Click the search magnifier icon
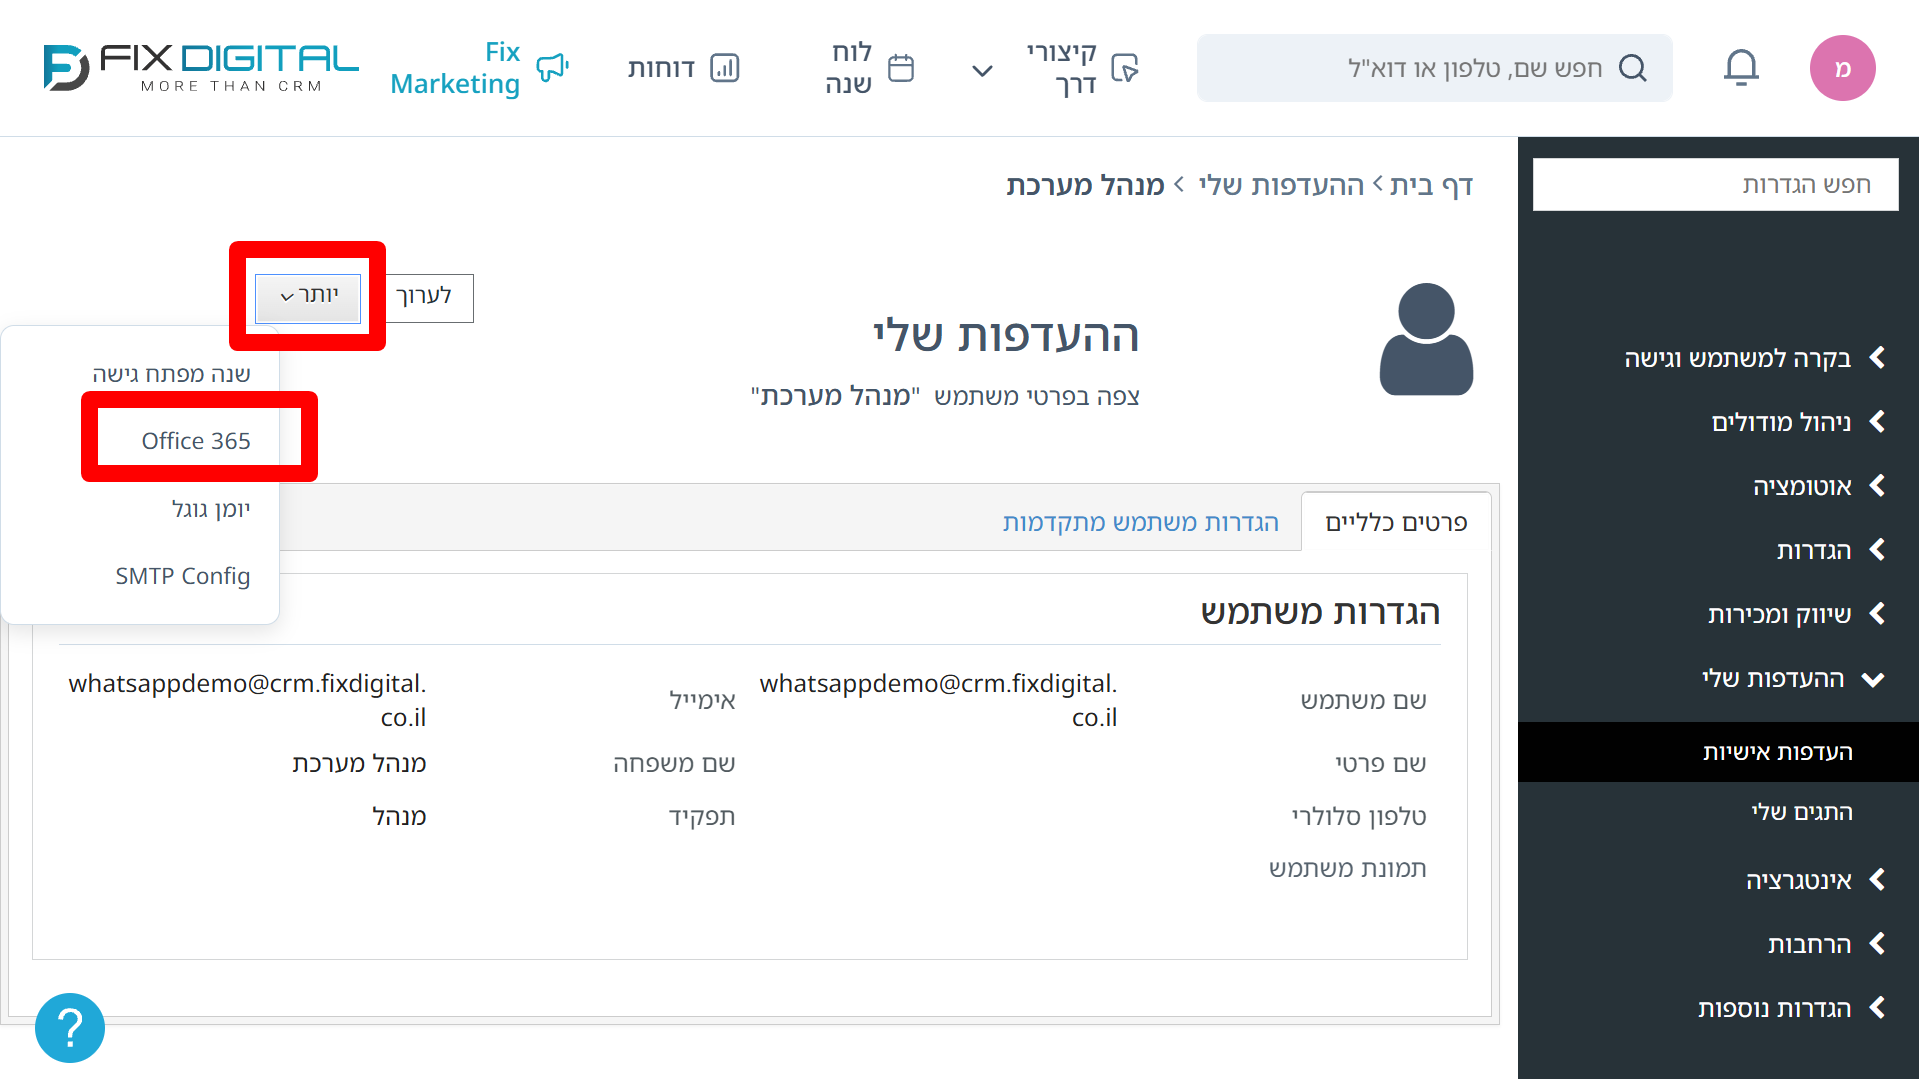This screenshot has width=1919, height=1079. (1633, 68)
